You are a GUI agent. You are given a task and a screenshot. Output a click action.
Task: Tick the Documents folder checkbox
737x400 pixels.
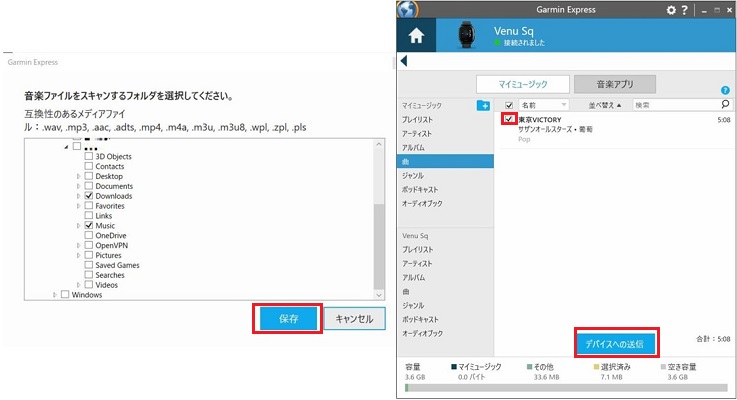[x=88, y=186]
